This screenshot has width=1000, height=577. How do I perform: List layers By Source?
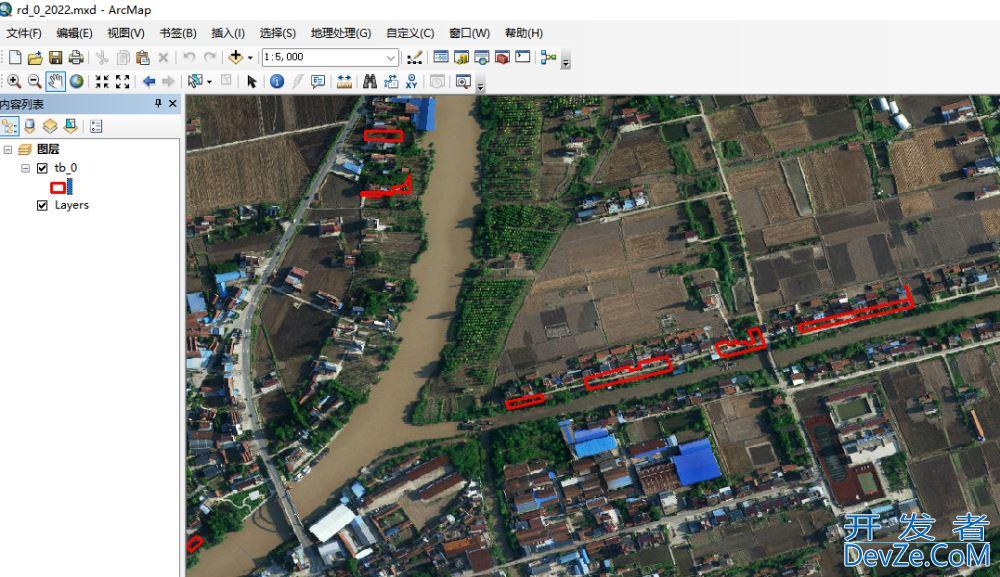30,126
